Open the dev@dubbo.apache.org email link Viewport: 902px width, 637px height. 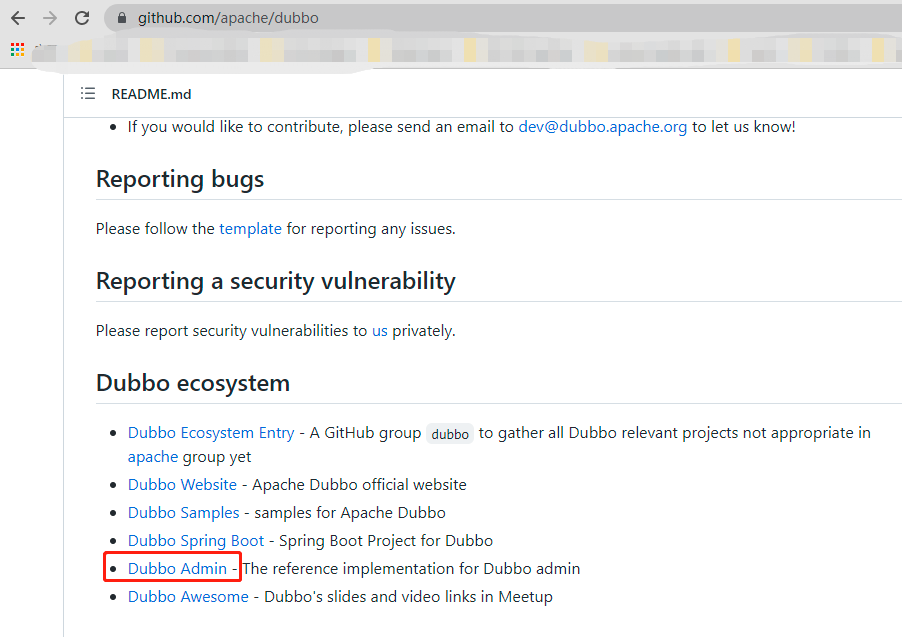(x=602, y=126)
